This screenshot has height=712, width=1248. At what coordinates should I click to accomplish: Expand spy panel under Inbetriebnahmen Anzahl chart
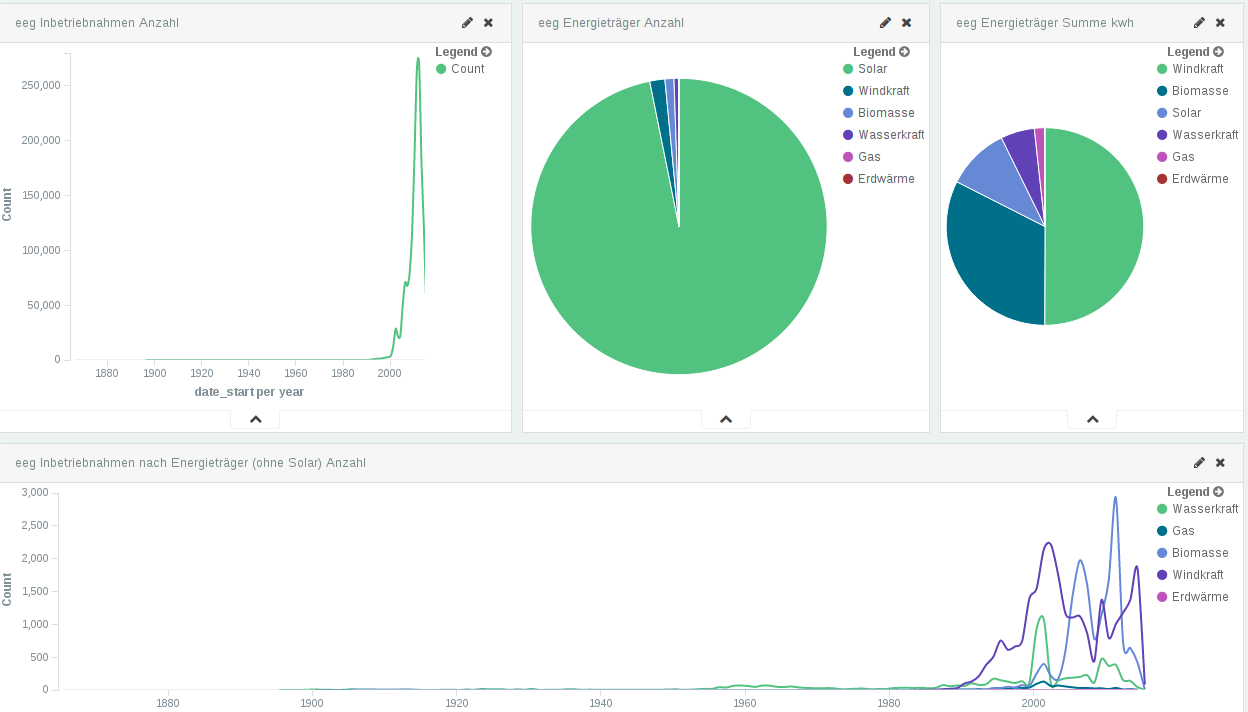tap(255, 419)
